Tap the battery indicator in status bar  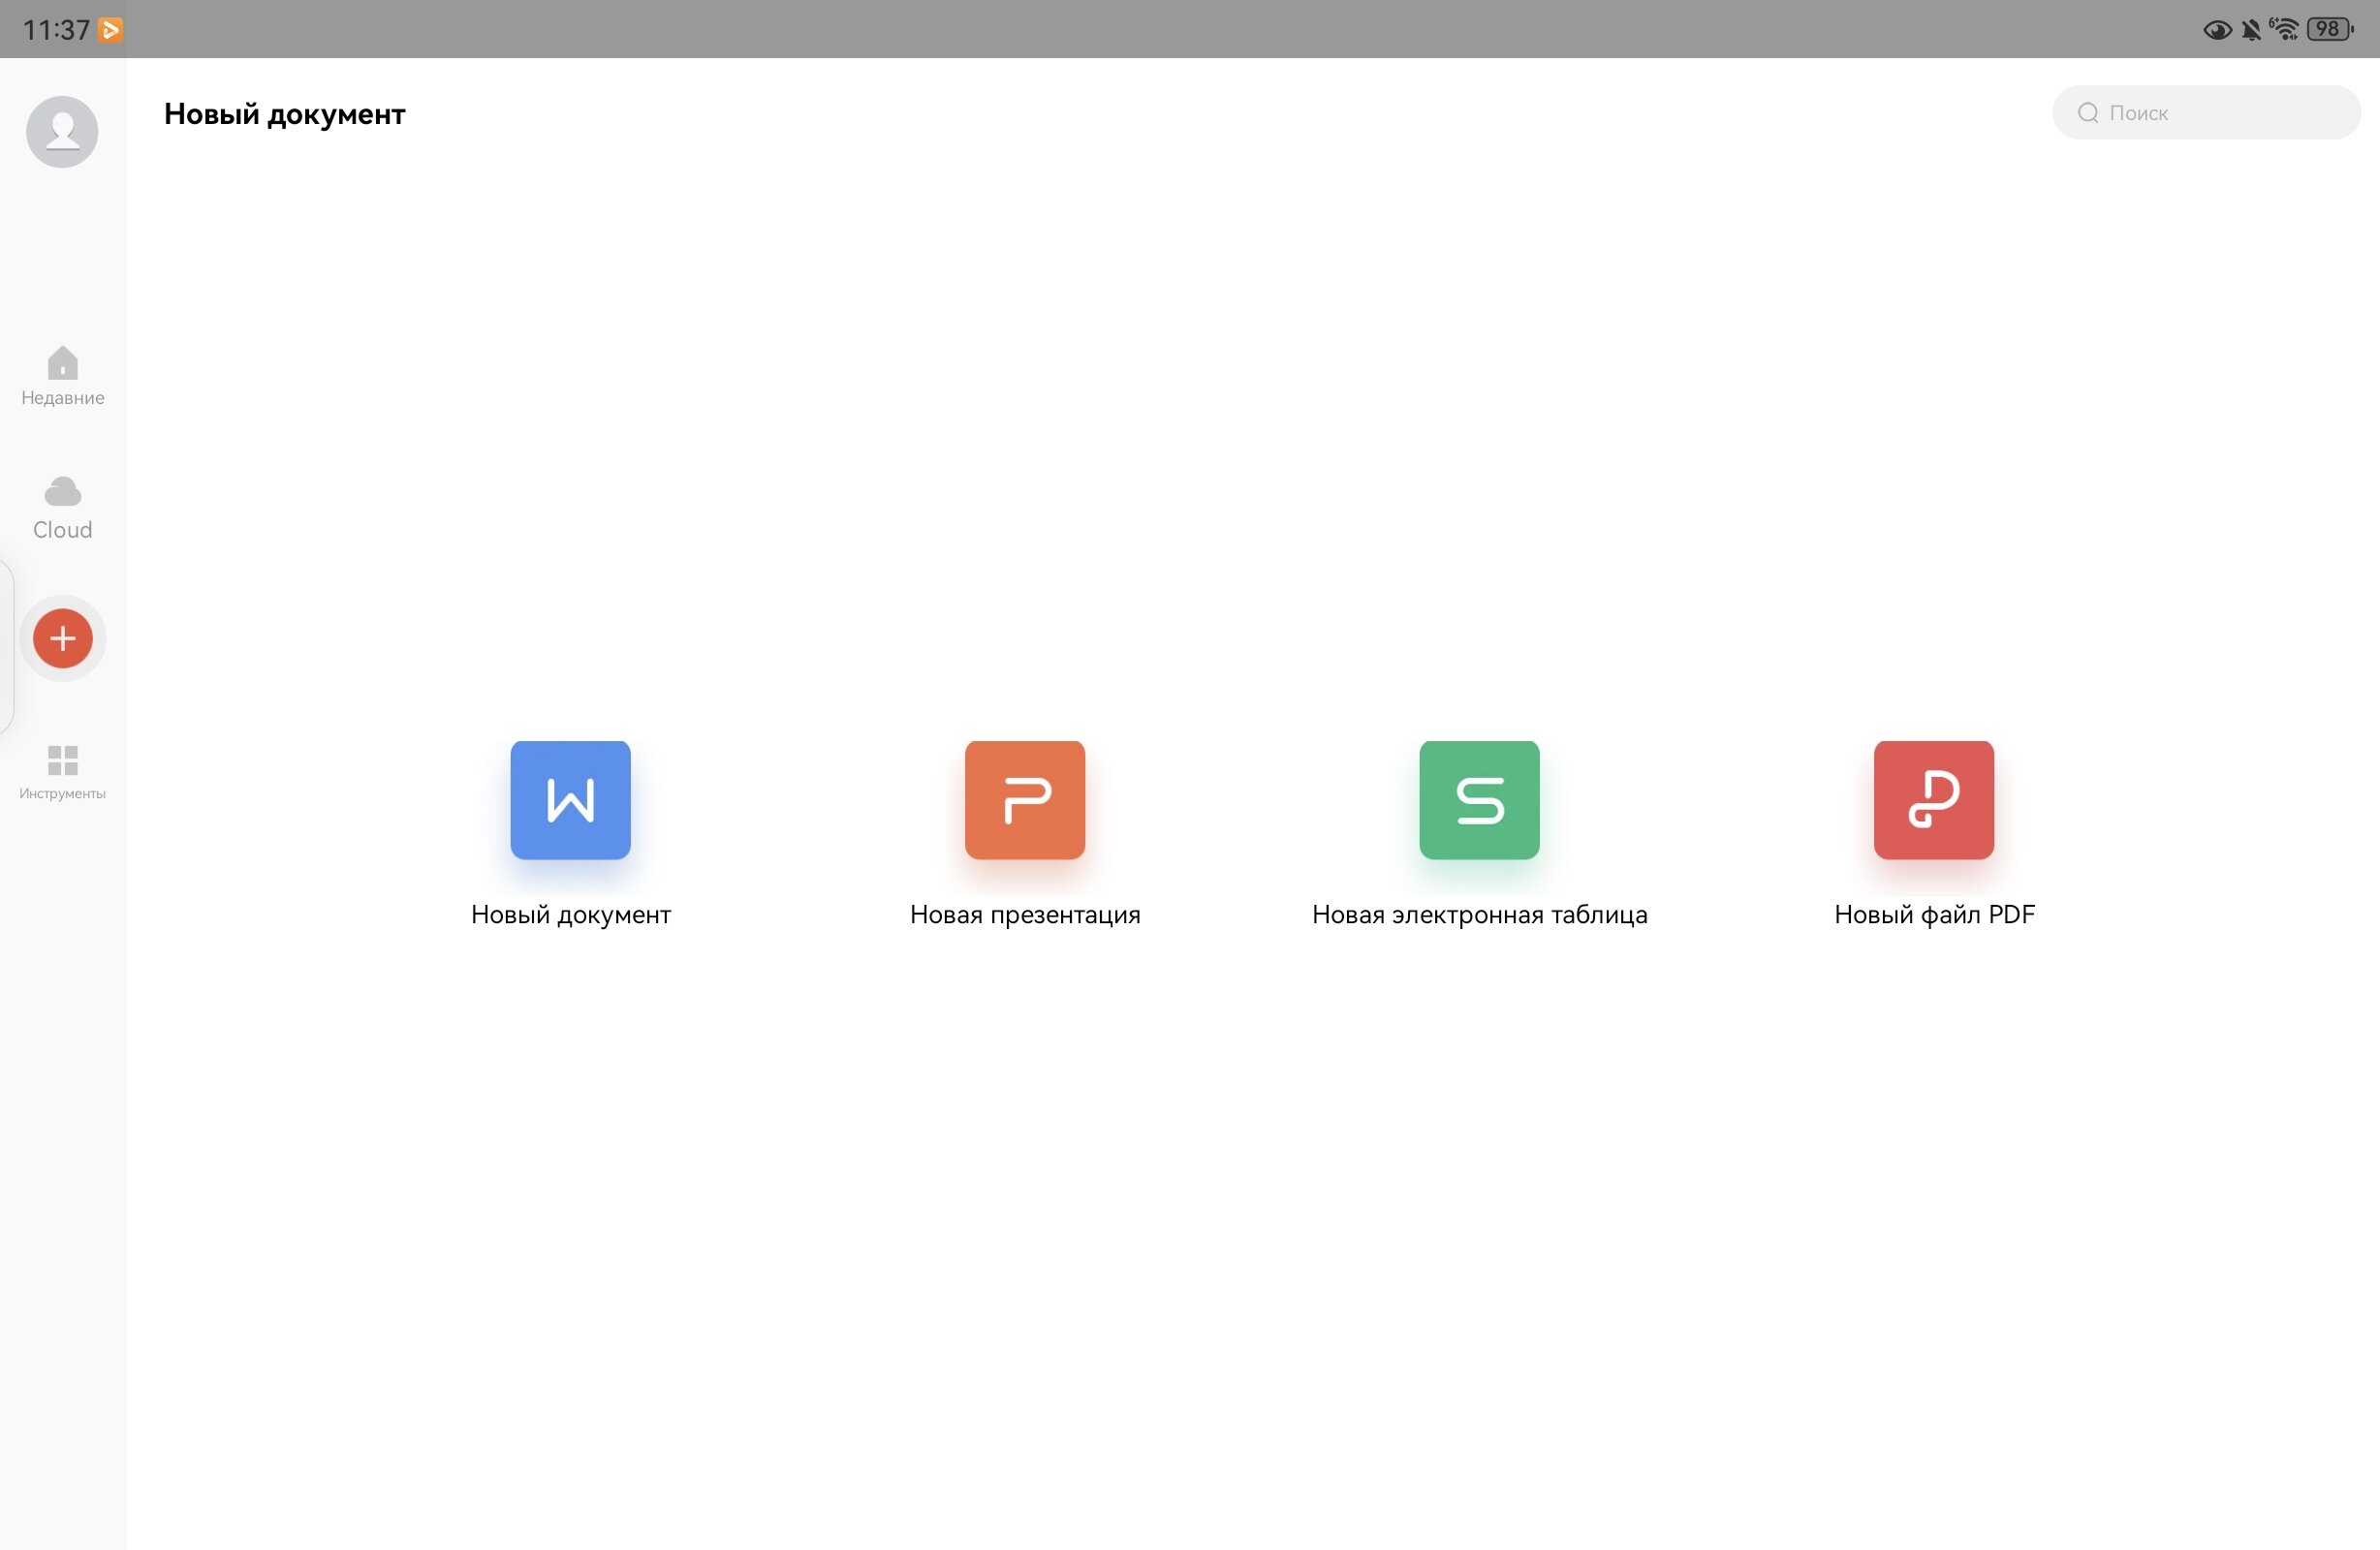point(2330,29)
